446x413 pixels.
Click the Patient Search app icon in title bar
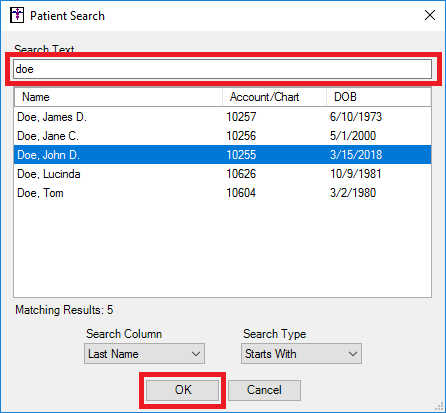17,15
